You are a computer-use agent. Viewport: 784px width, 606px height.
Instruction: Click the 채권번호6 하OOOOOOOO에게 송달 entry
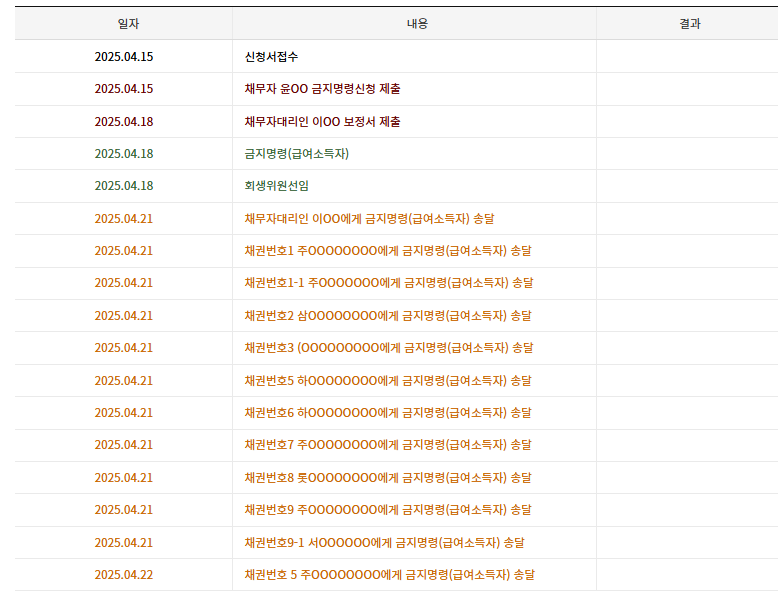click(x=388, y=412)
